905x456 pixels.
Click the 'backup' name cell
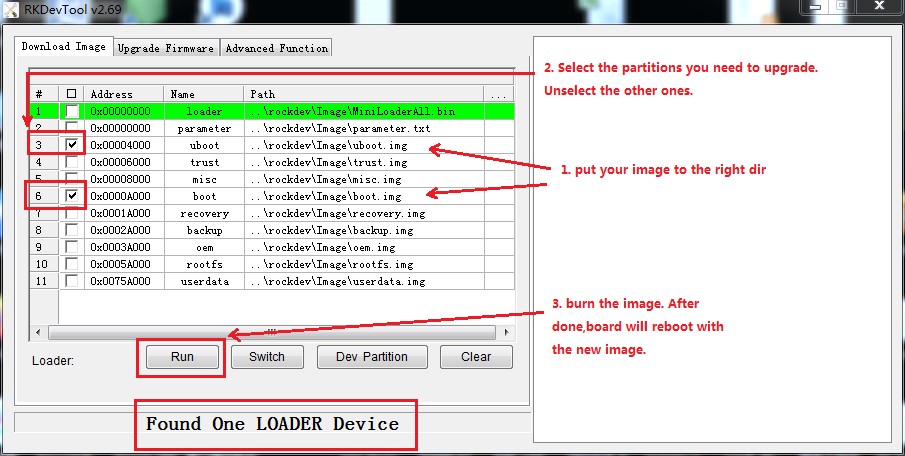(204, 230)
